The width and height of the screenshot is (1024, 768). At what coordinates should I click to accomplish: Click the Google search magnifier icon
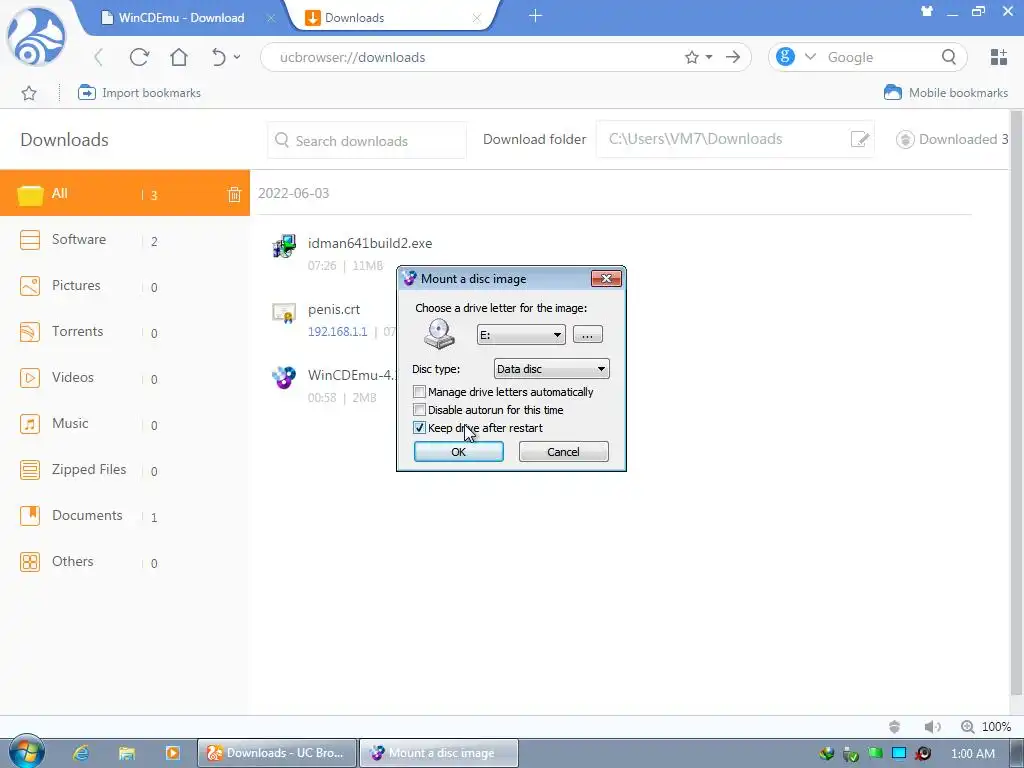(949, 57)
